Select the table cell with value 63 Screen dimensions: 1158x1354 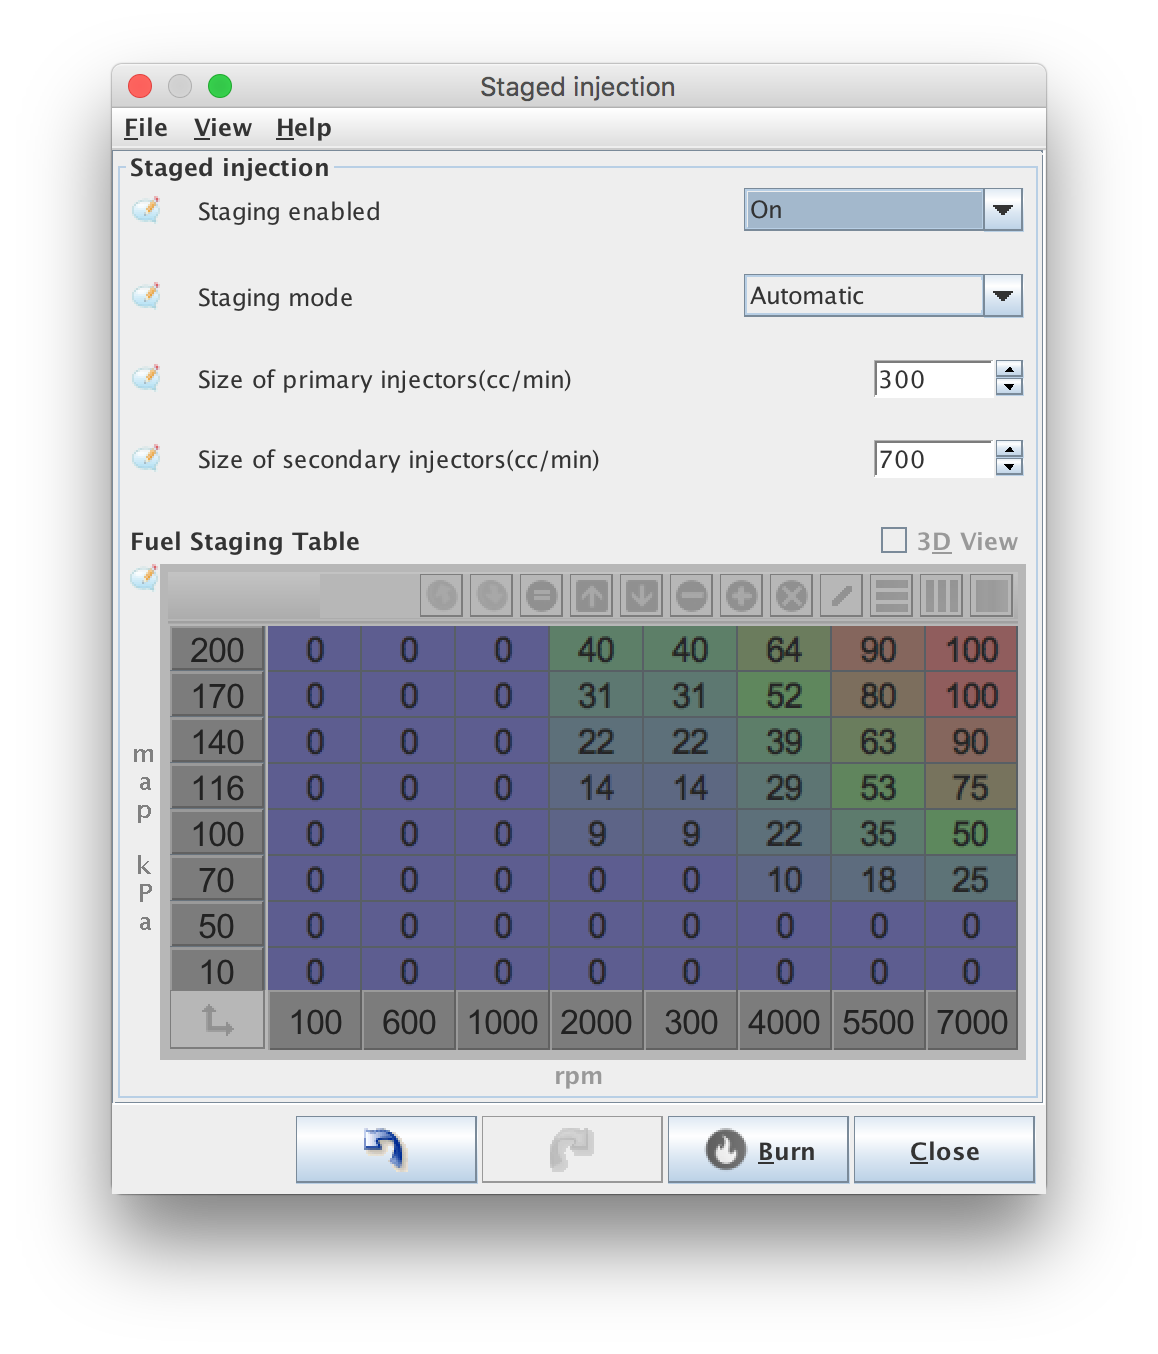click(x=878, y=742)
